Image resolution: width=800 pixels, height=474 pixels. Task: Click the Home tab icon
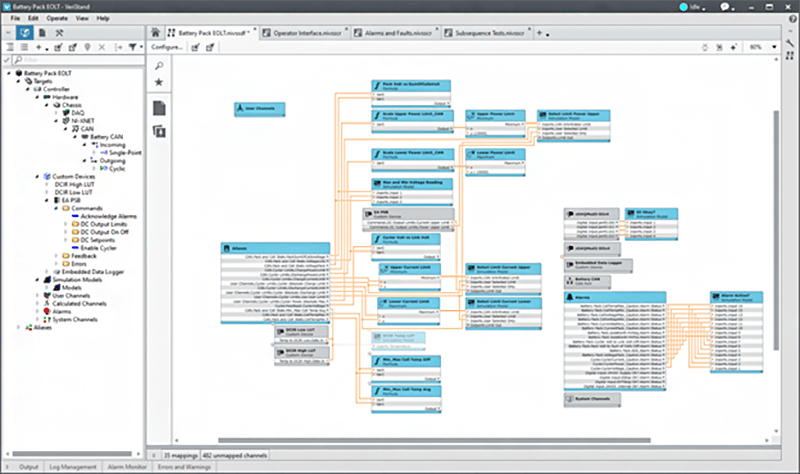point(156,33)
